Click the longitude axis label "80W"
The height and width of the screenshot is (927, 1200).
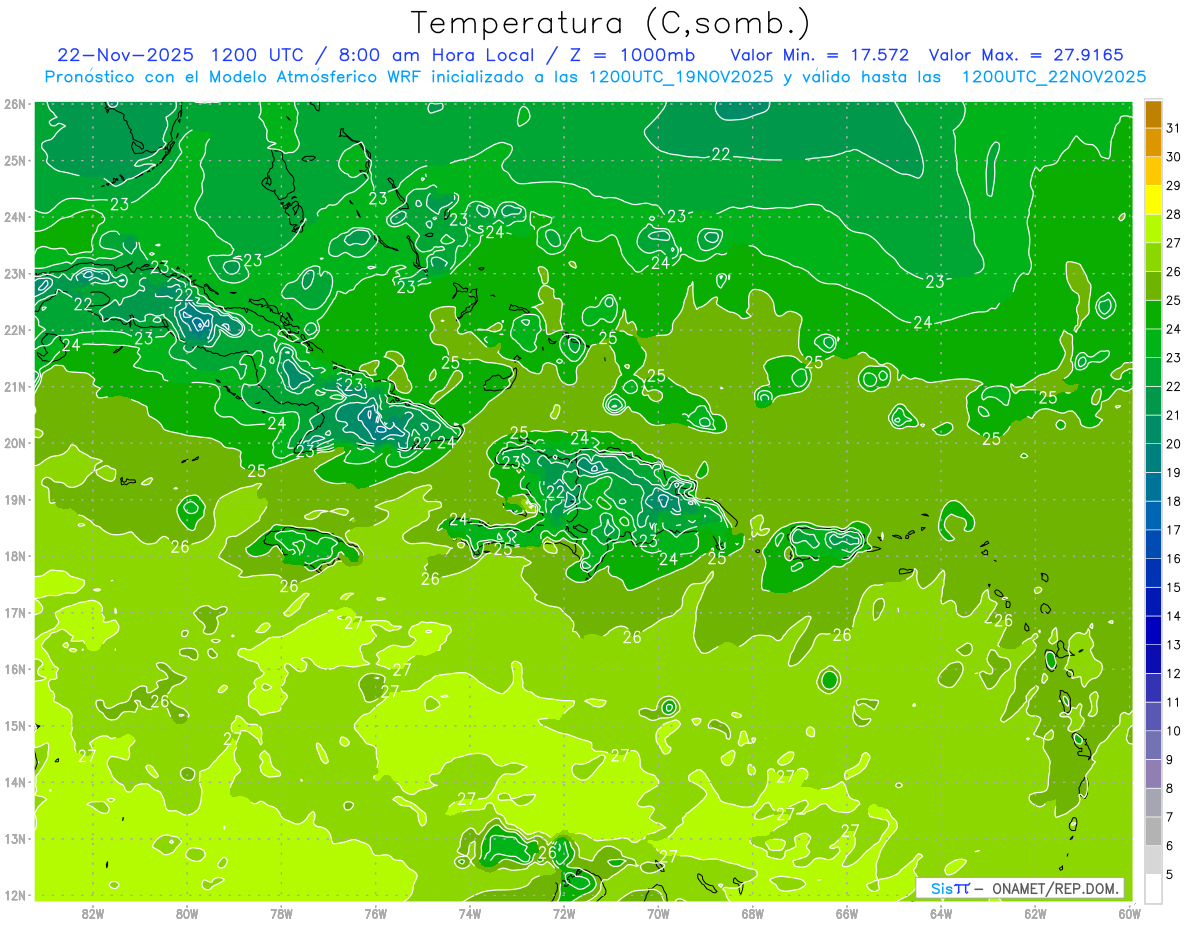[187, 912]
